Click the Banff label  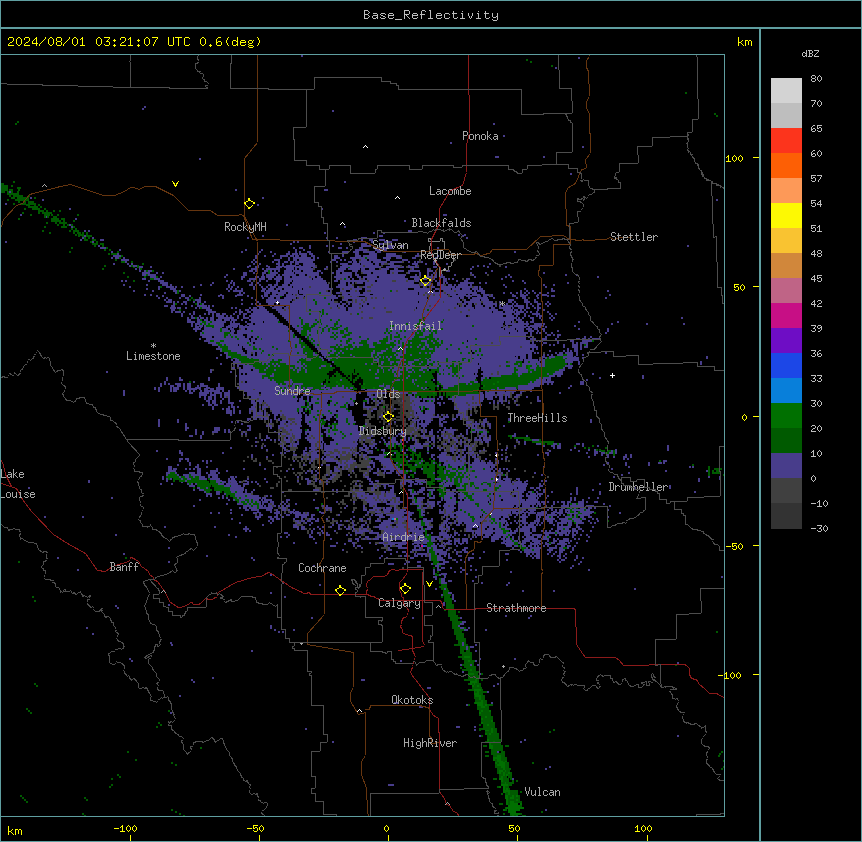tap(124, 567)
